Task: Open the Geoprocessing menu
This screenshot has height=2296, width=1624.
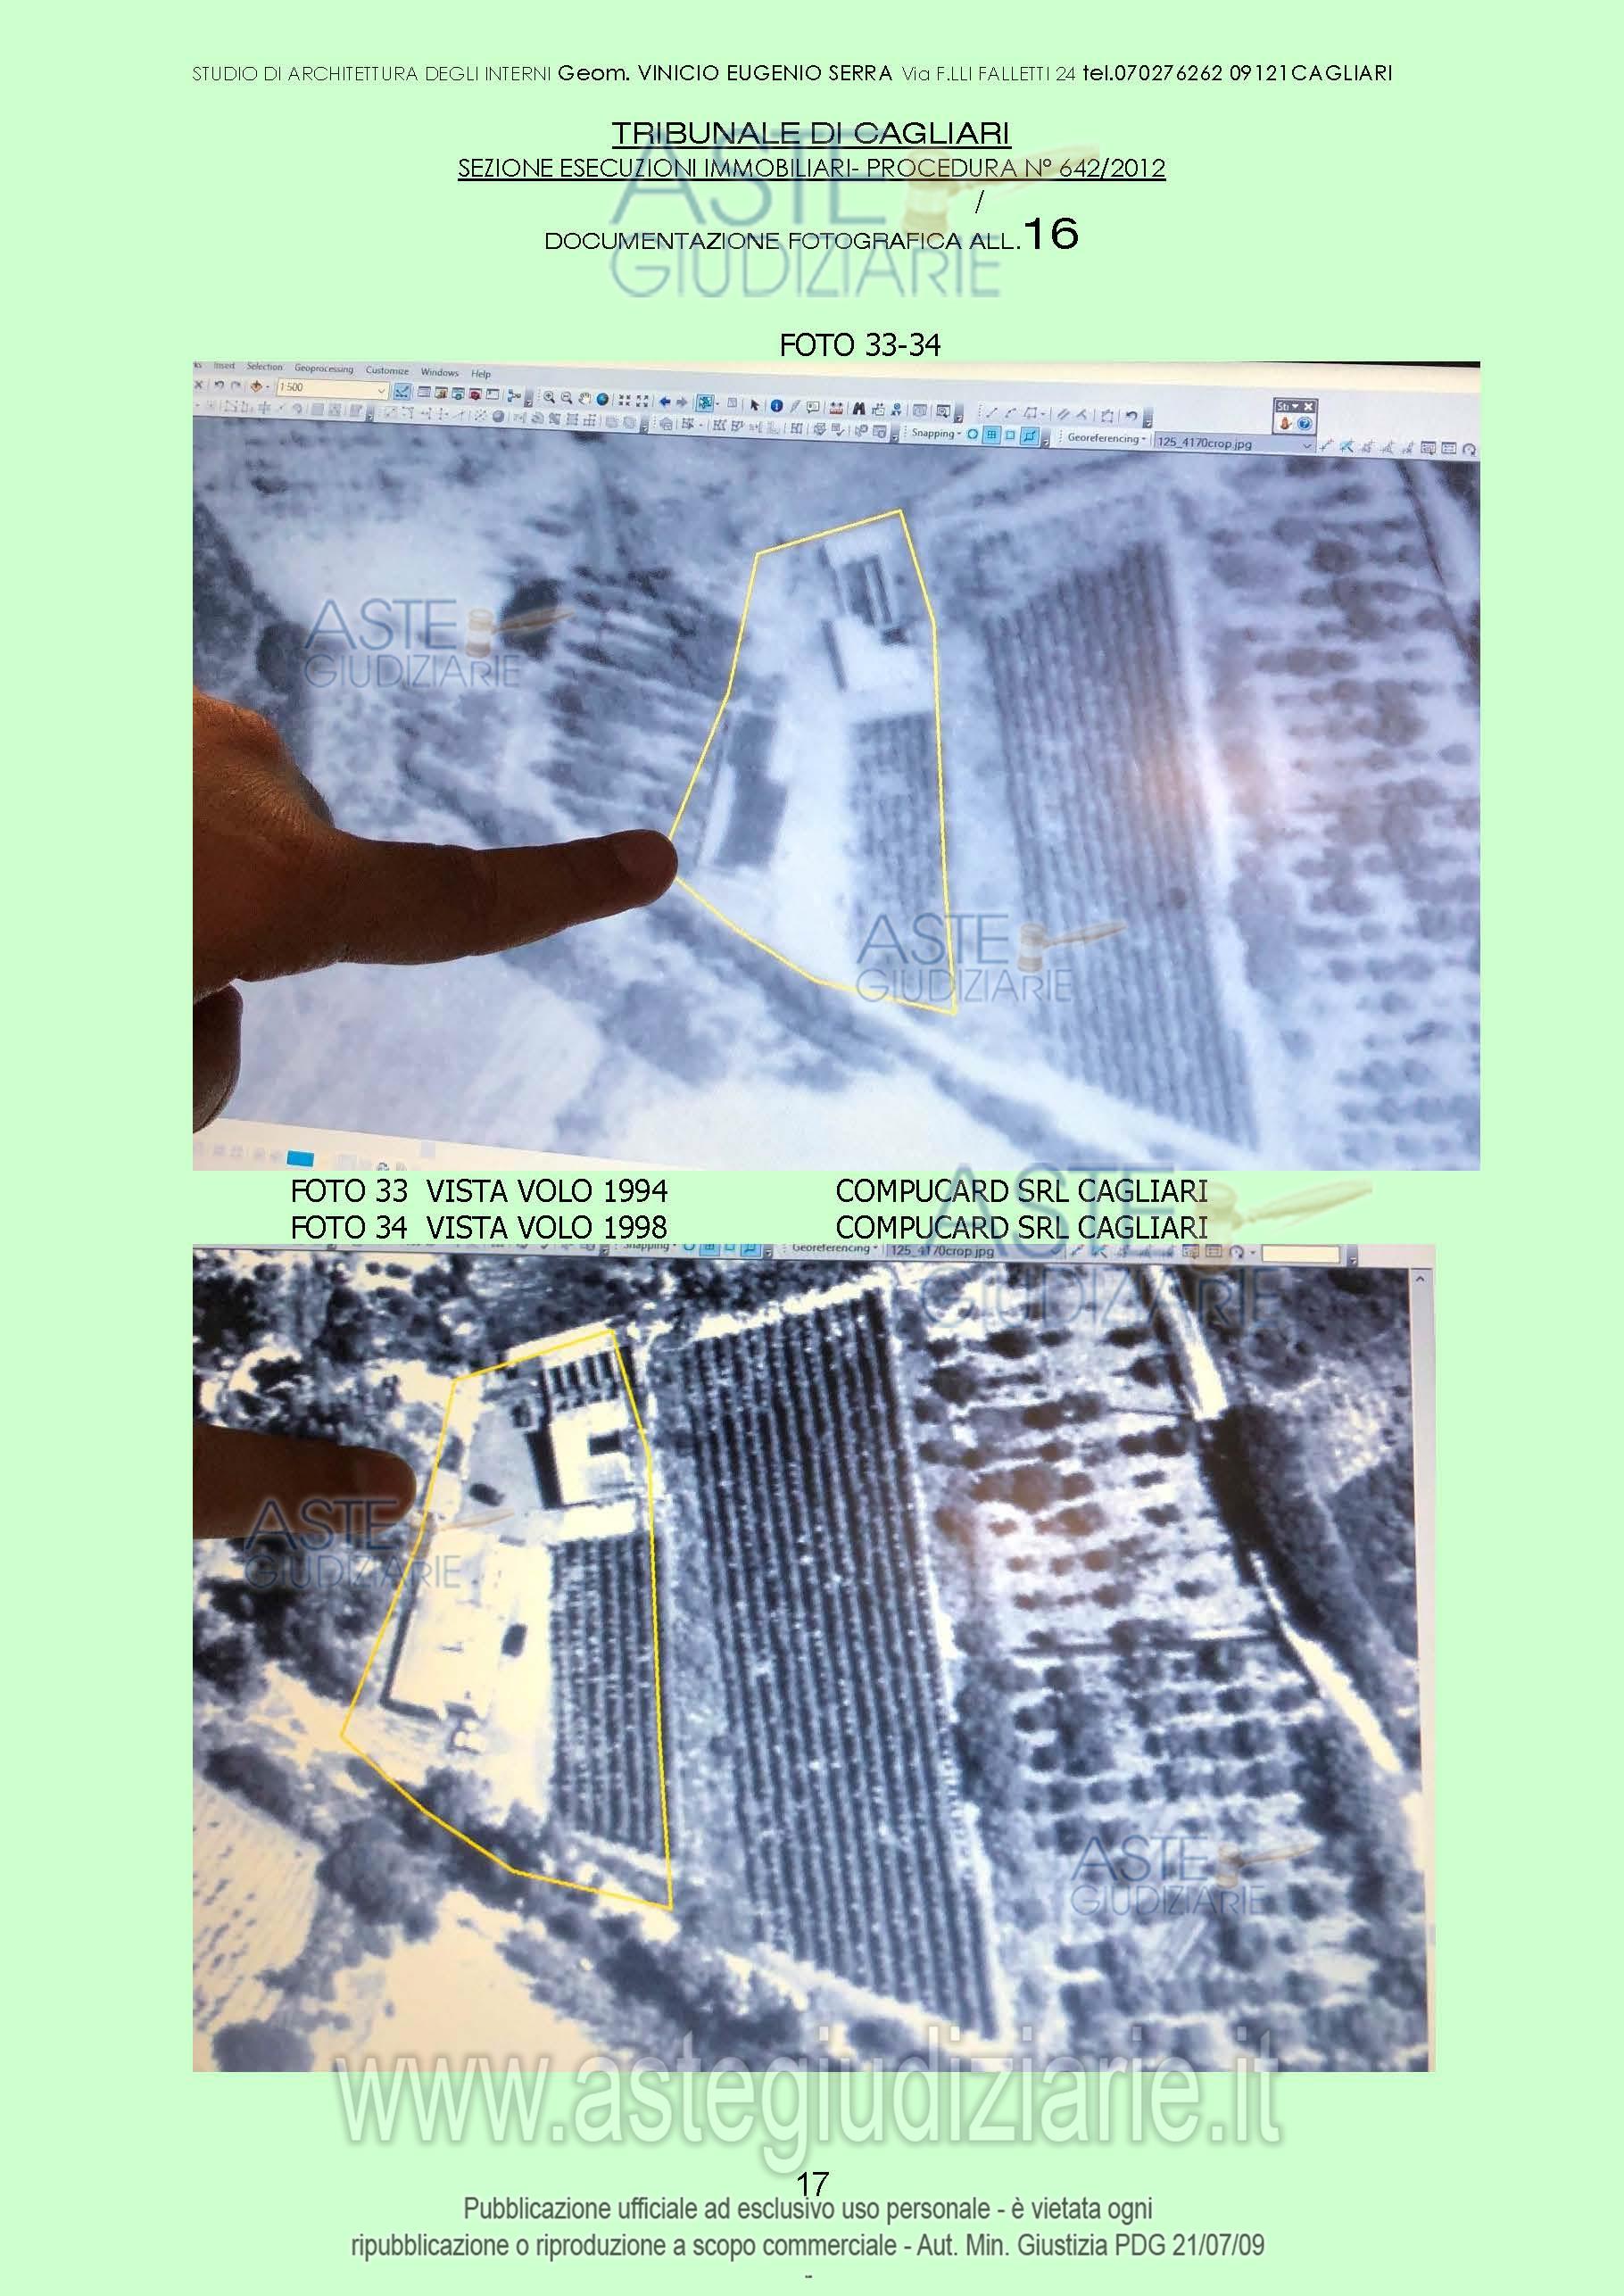Action: [323, 369]
